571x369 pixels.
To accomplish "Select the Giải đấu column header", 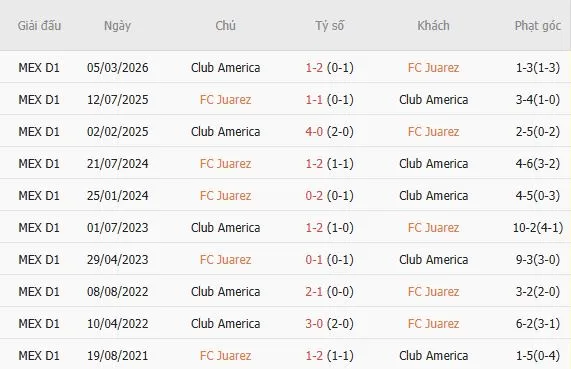I will pyautogui.click(x=39, y=26).
